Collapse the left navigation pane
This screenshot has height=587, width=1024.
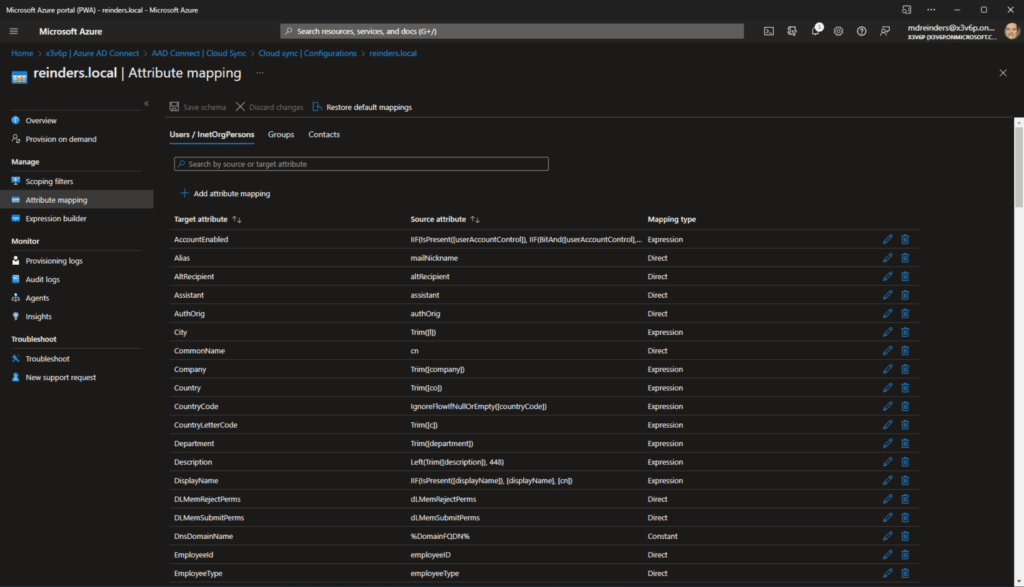pos(146,103)
